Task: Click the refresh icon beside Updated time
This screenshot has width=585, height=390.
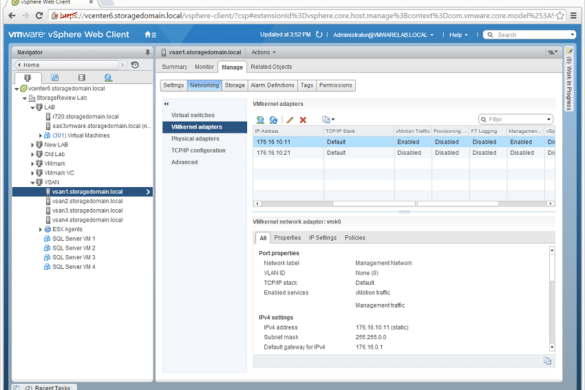Action: click(319, 35)
